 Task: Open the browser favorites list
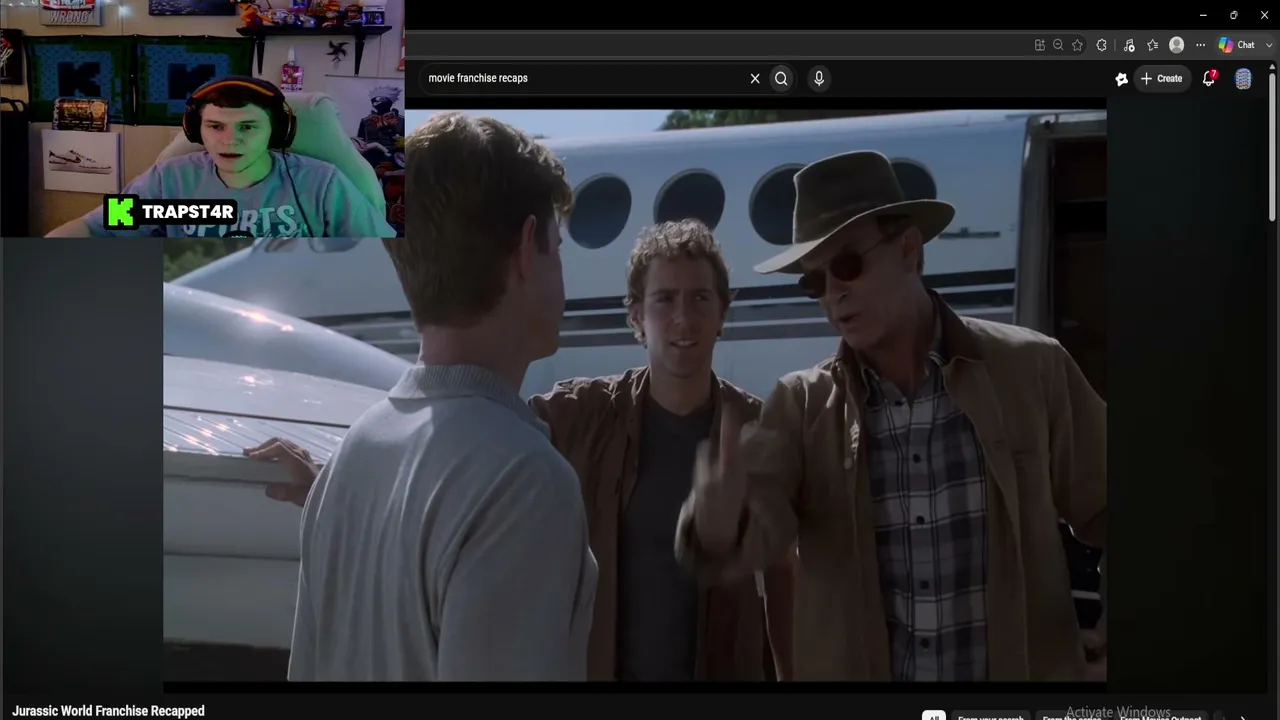tap(1153, 45)
